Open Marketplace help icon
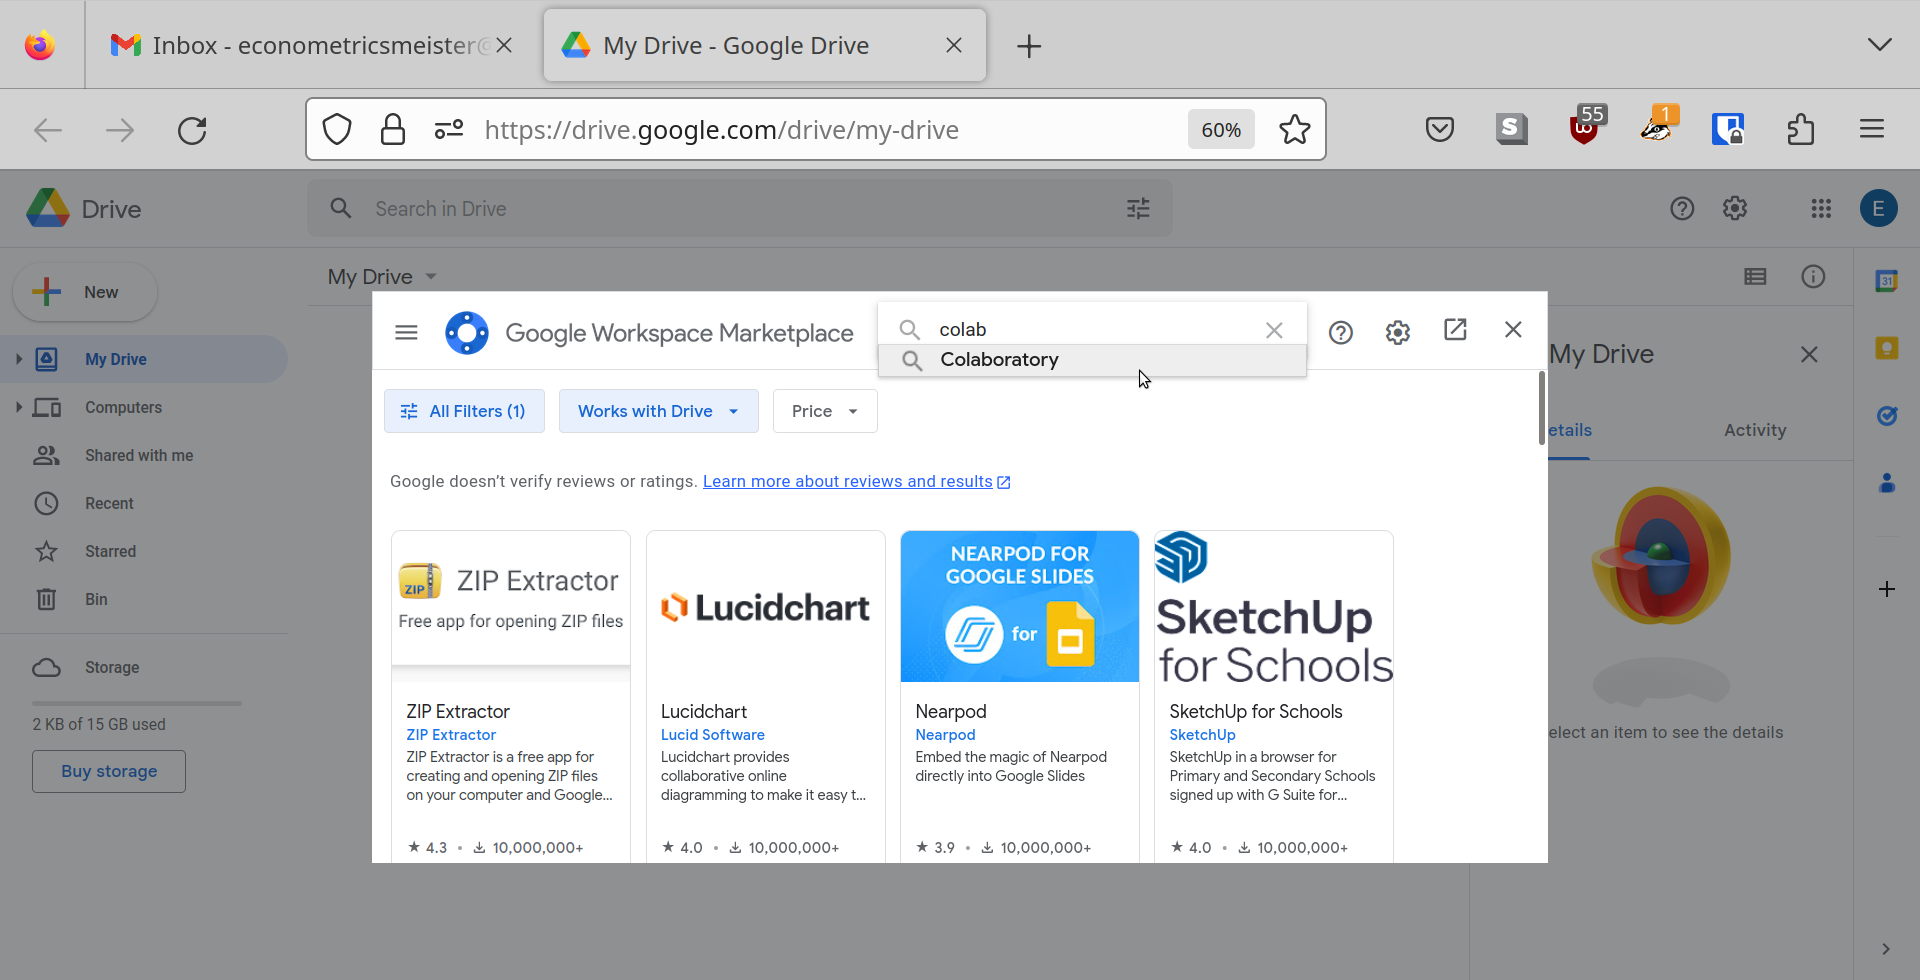The image size is (1920, 980). click(1341, 332)
